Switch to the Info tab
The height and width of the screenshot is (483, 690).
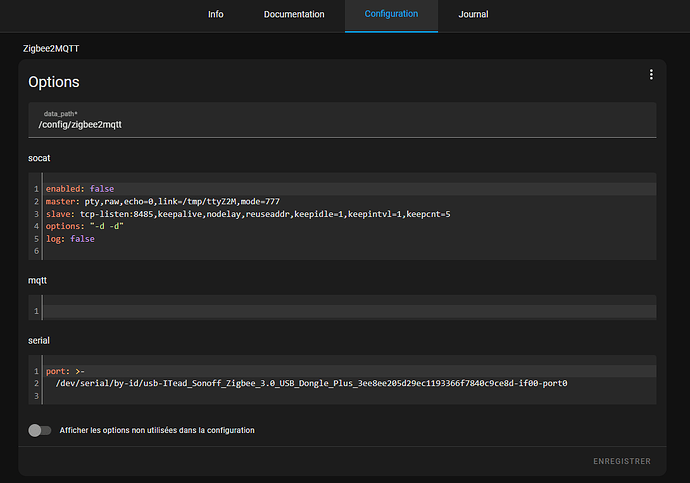pyautogui.click(x=216, y=14)
